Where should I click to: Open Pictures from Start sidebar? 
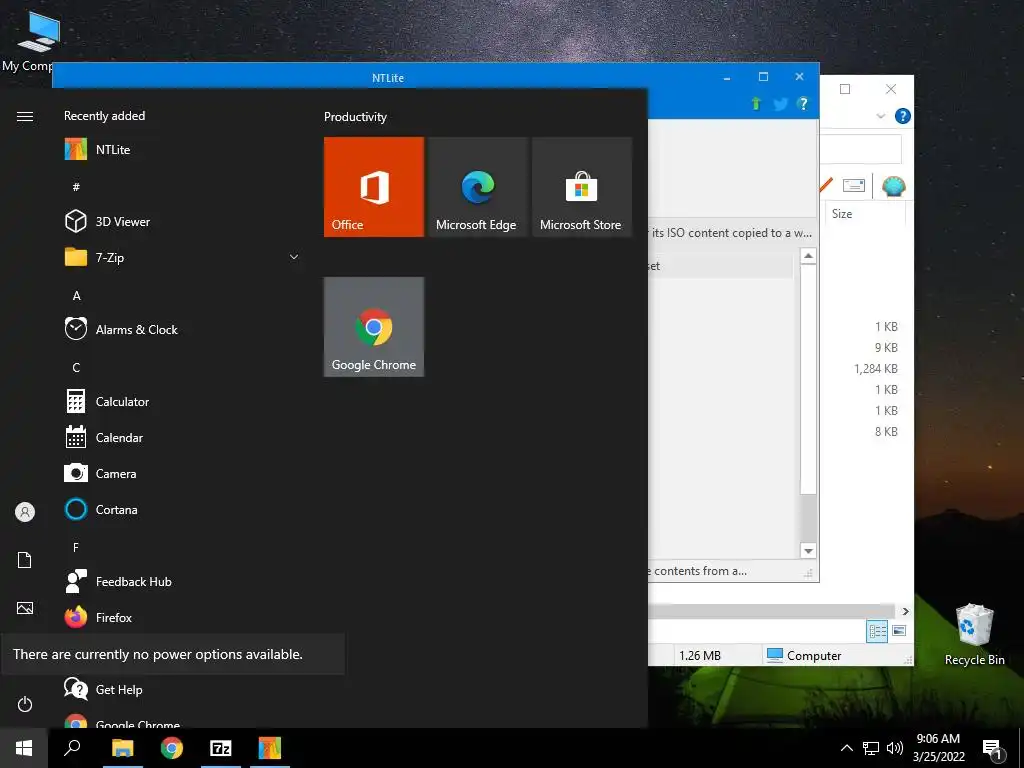pyautogui.click(x=25, y=608)
